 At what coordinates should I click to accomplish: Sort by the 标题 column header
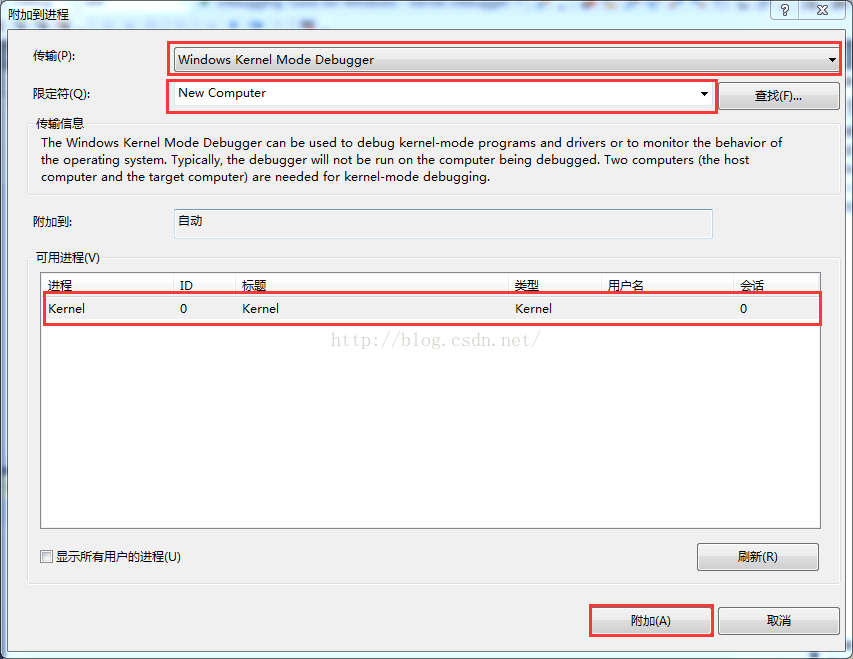pos(373,285)
